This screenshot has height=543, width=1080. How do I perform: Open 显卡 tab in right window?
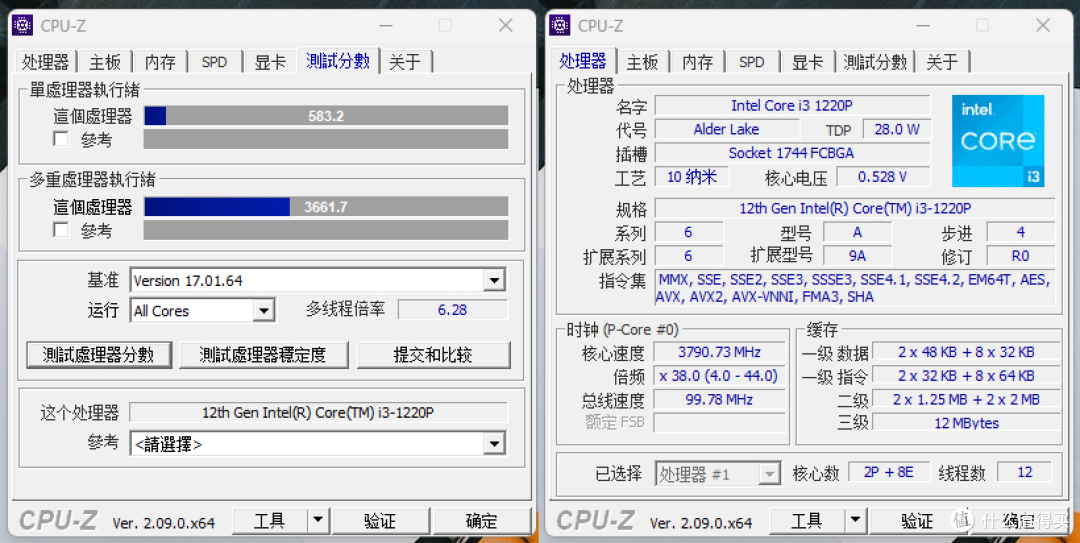tap(807, 62)
